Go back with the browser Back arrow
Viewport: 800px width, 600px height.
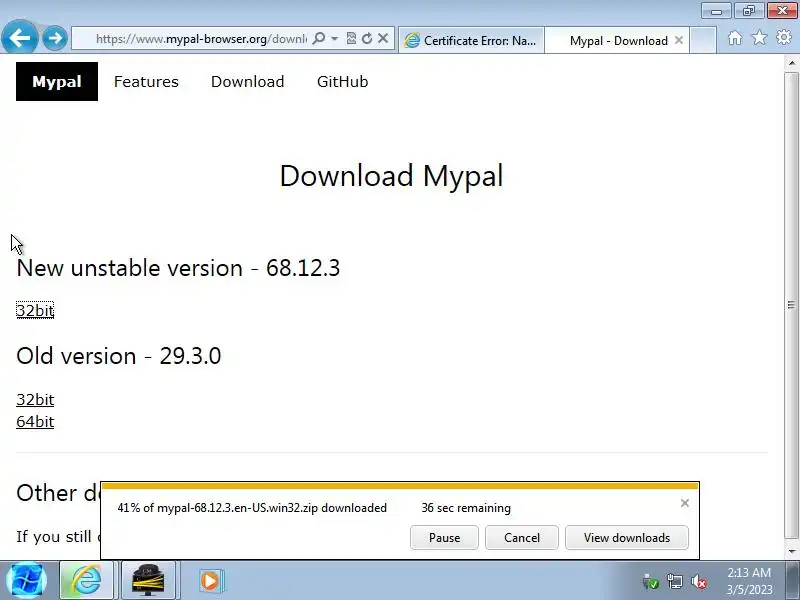click(x=19, y=37)
